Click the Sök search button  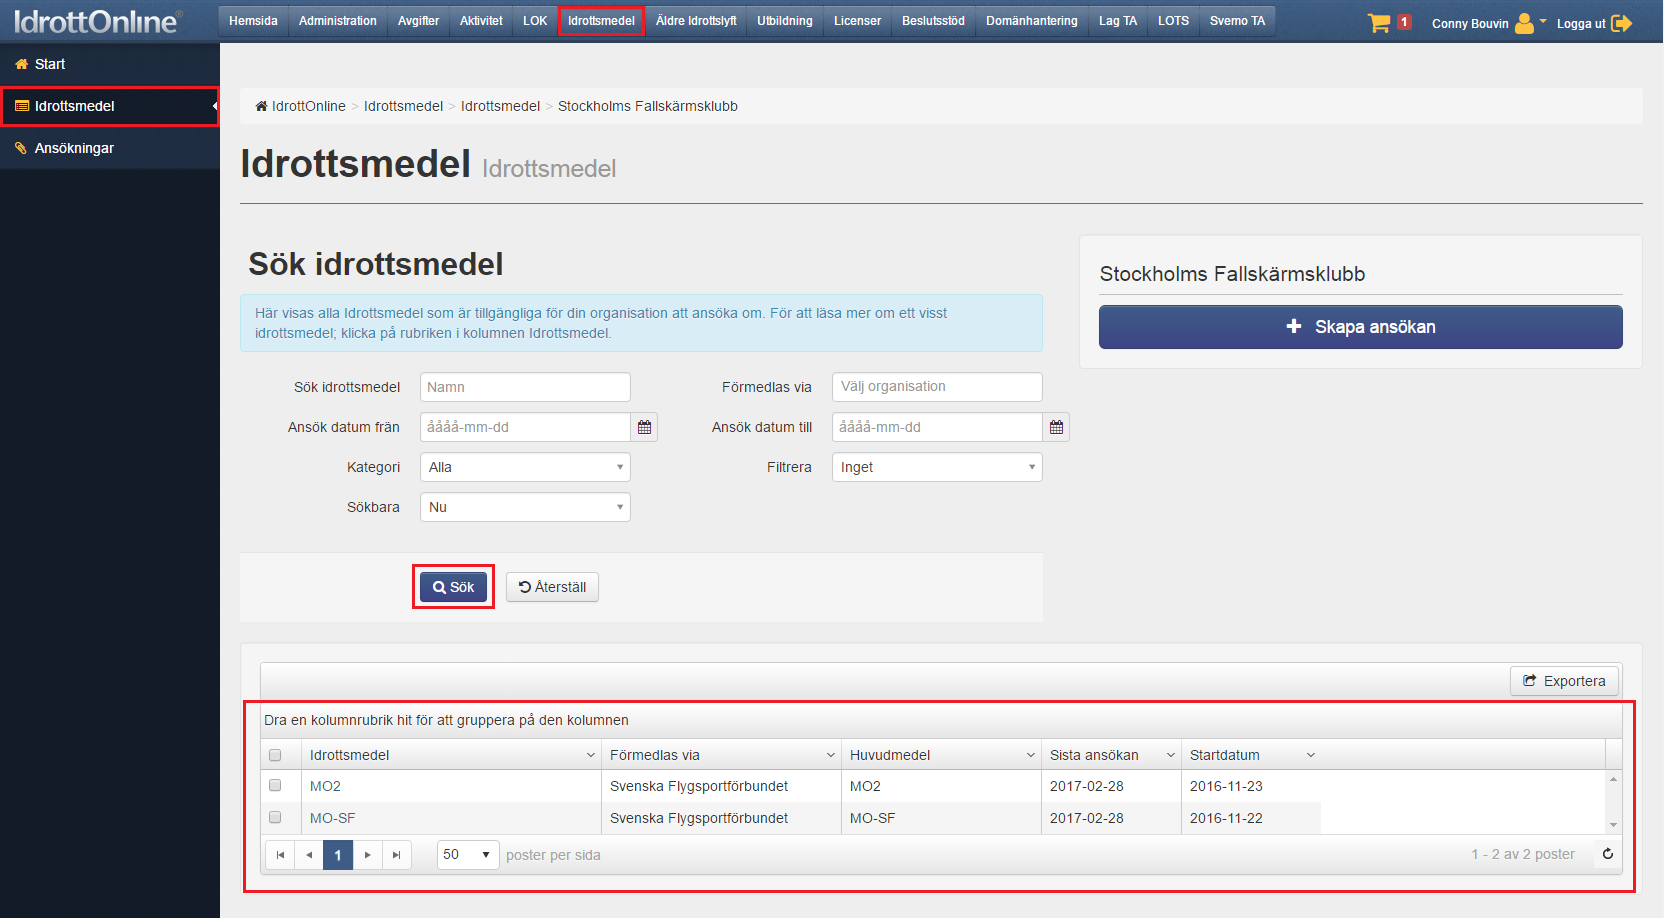pyautogui.click(x=453, y=587)
